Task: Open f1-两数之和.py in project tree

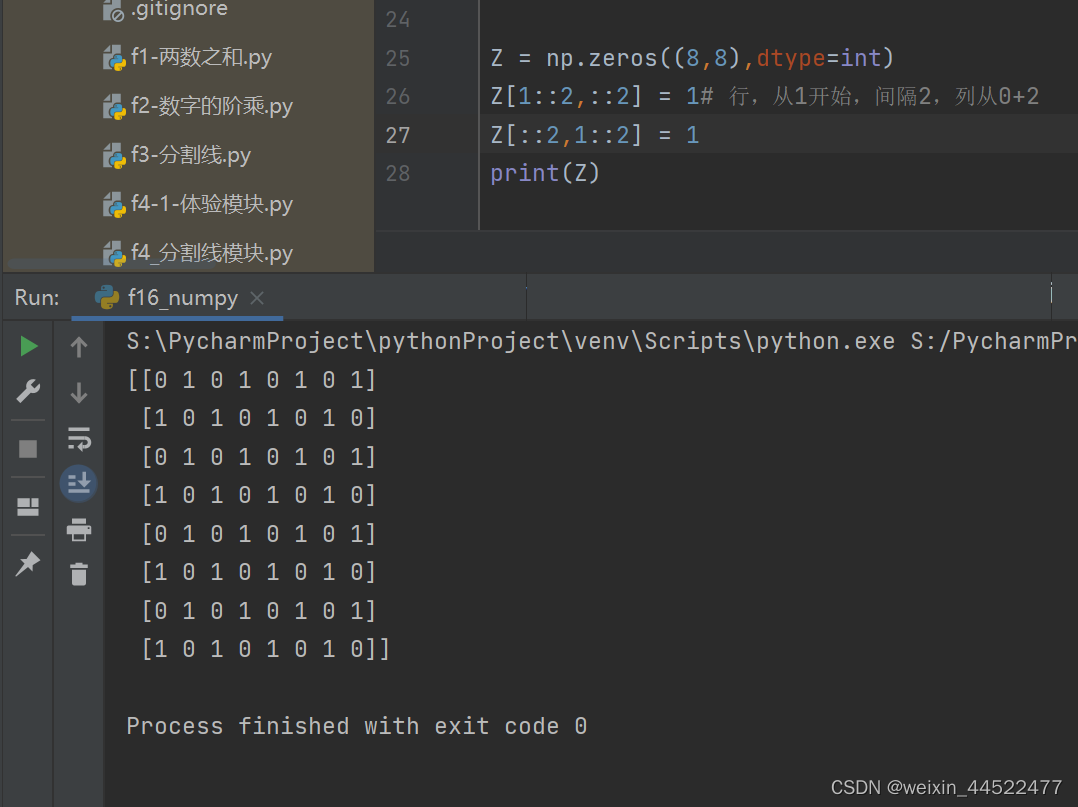Action: (187, 57)
